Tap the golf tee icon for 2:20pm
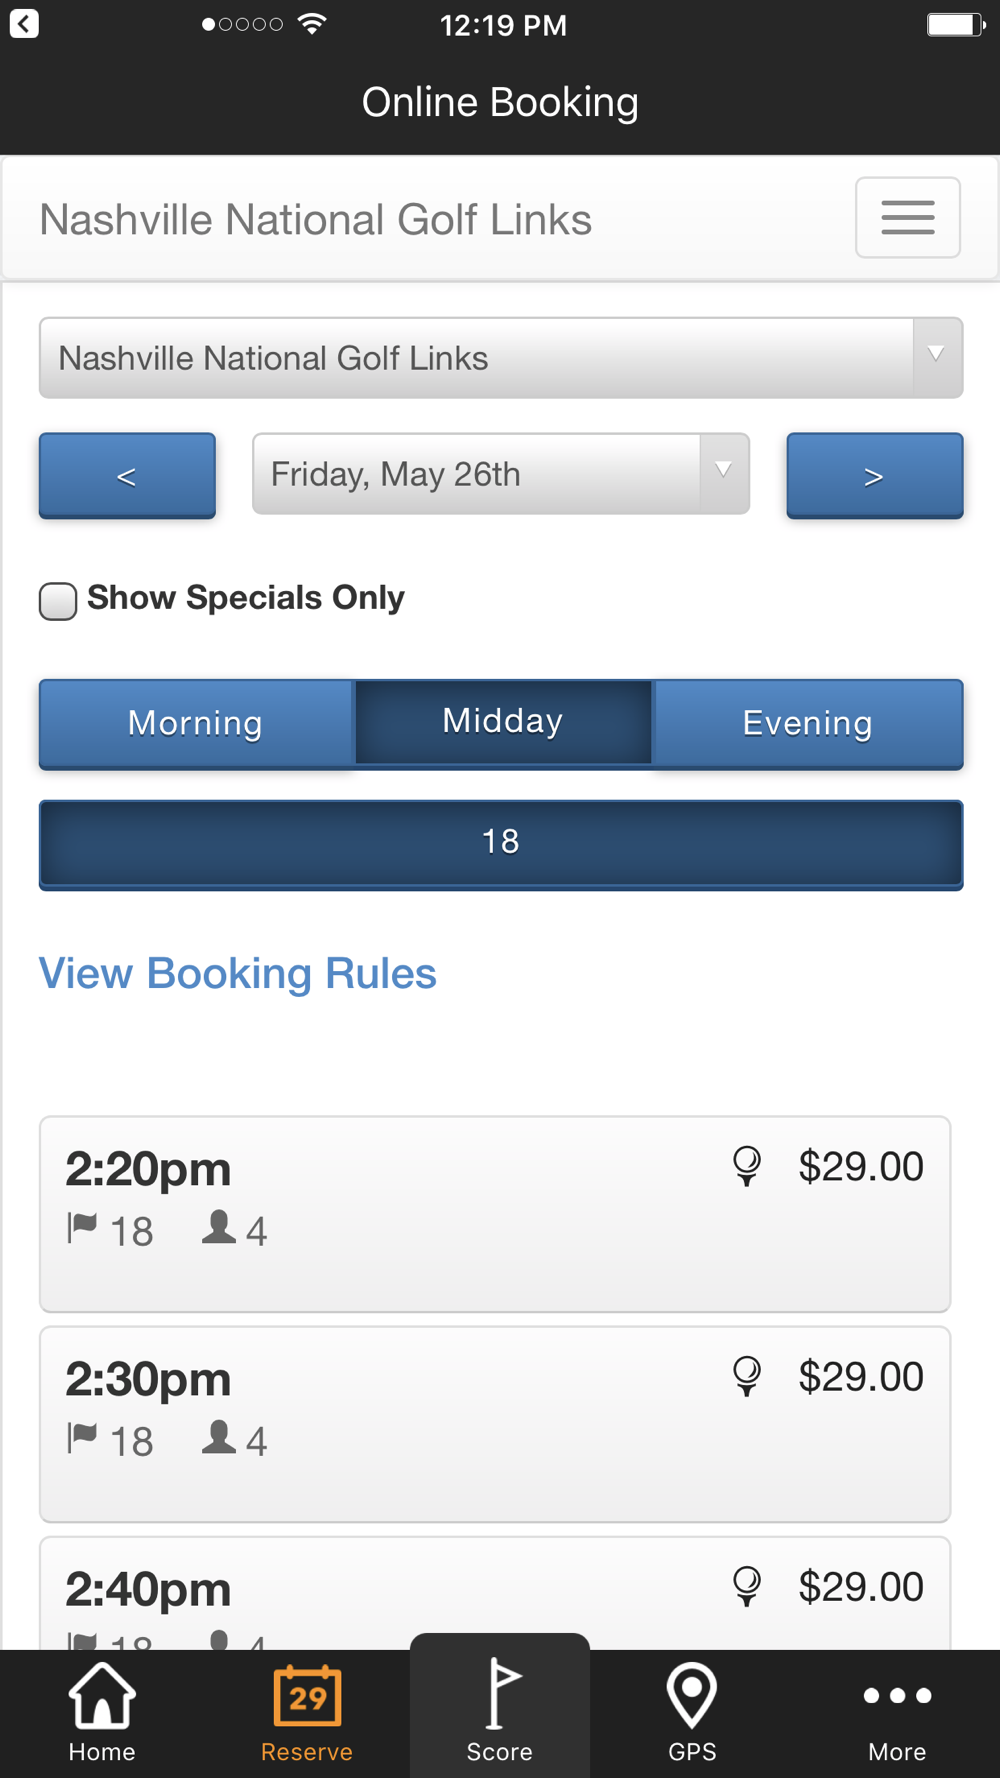 pyautogui.click(x=747, y=1166)
